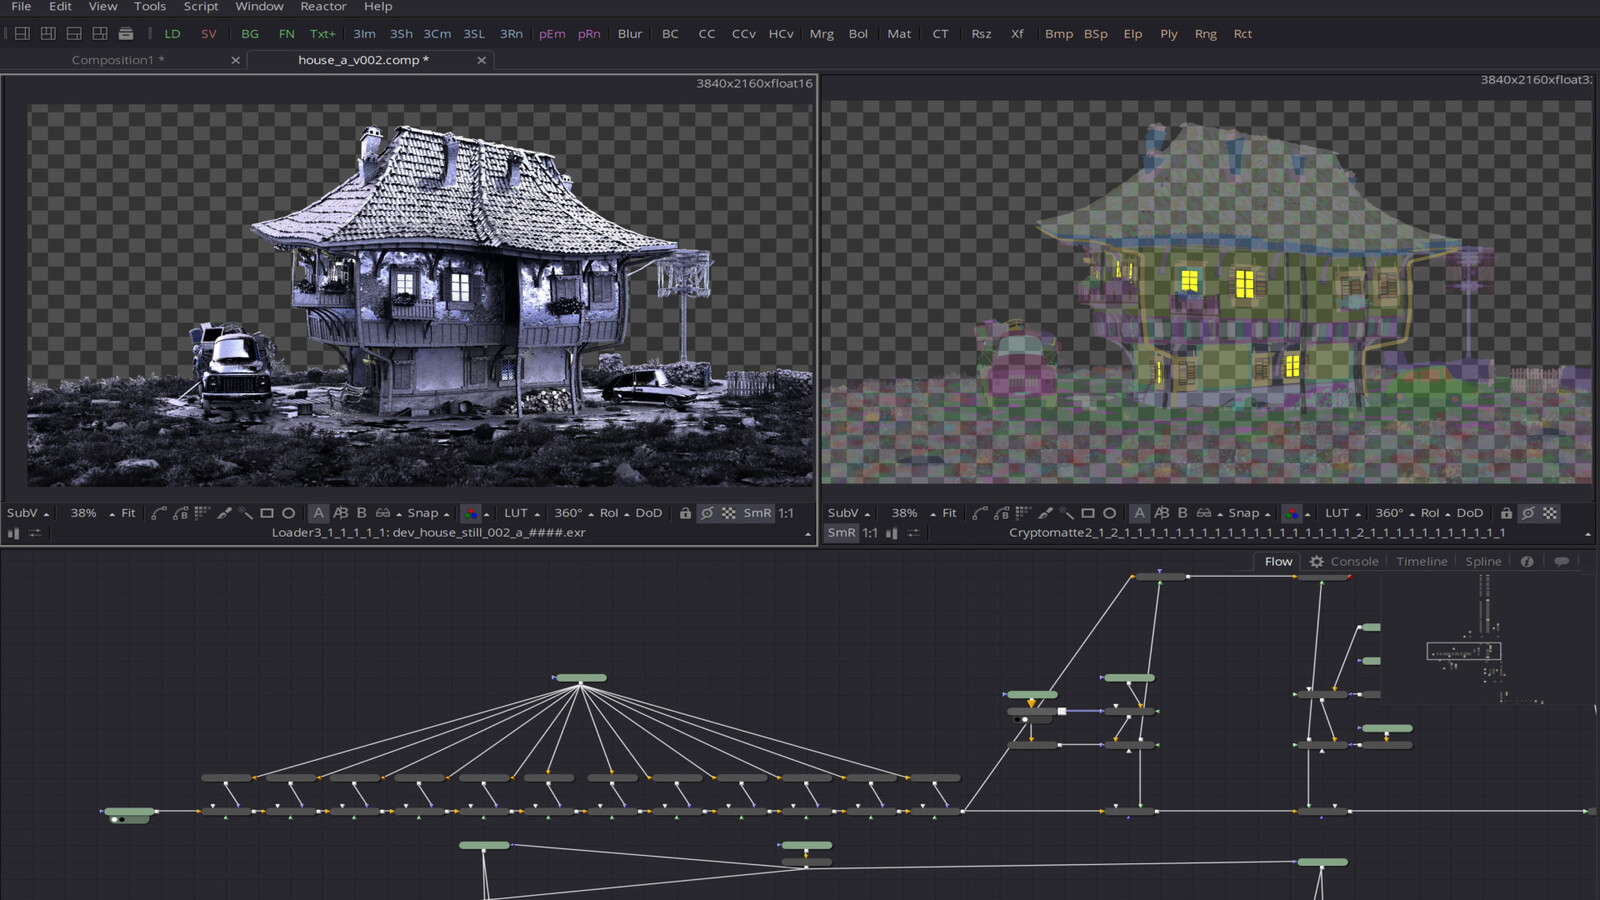Add a Text+ node with Txt+

(x=322, y=33)
